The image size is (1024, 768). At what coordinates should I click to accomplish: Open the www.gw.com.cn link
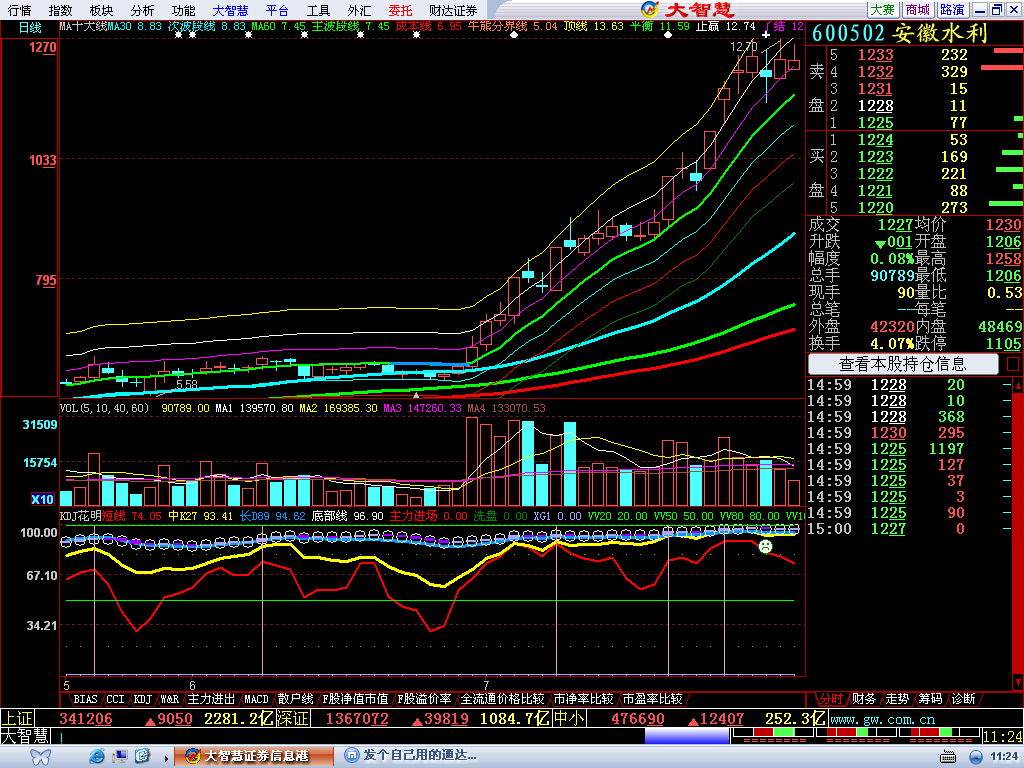point(883,720)
